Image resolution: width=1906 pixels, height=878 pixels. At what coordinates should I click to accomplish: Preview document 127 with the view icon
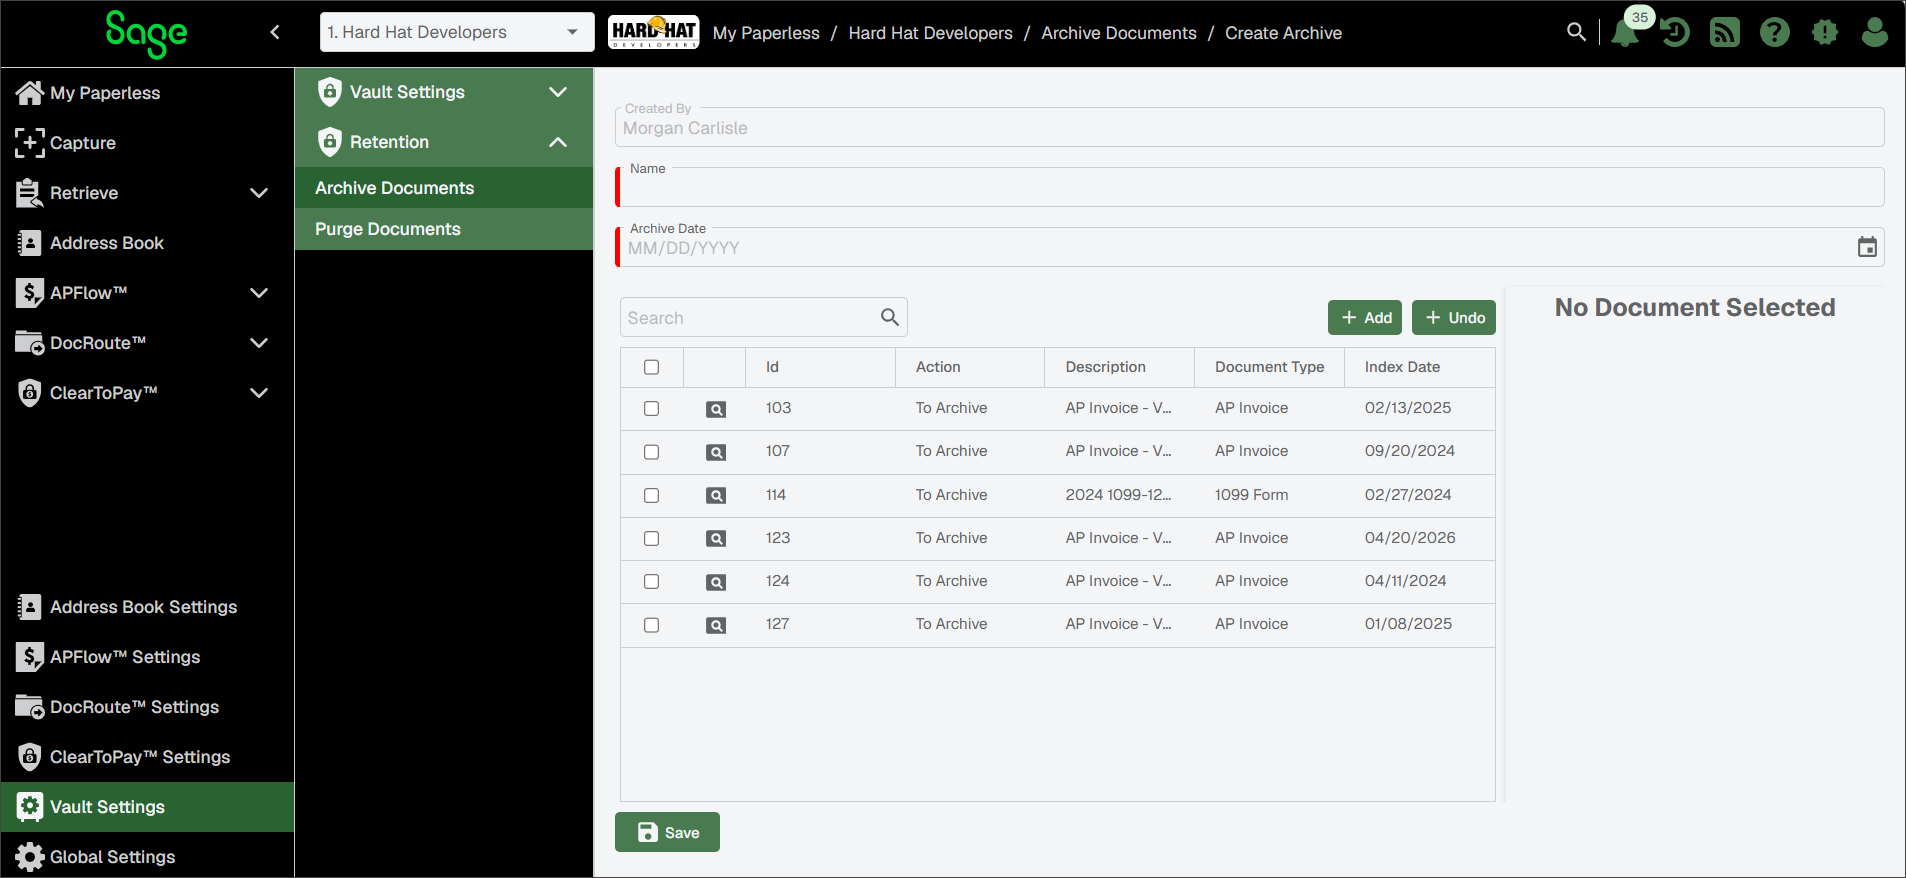(x=716, y=625)
